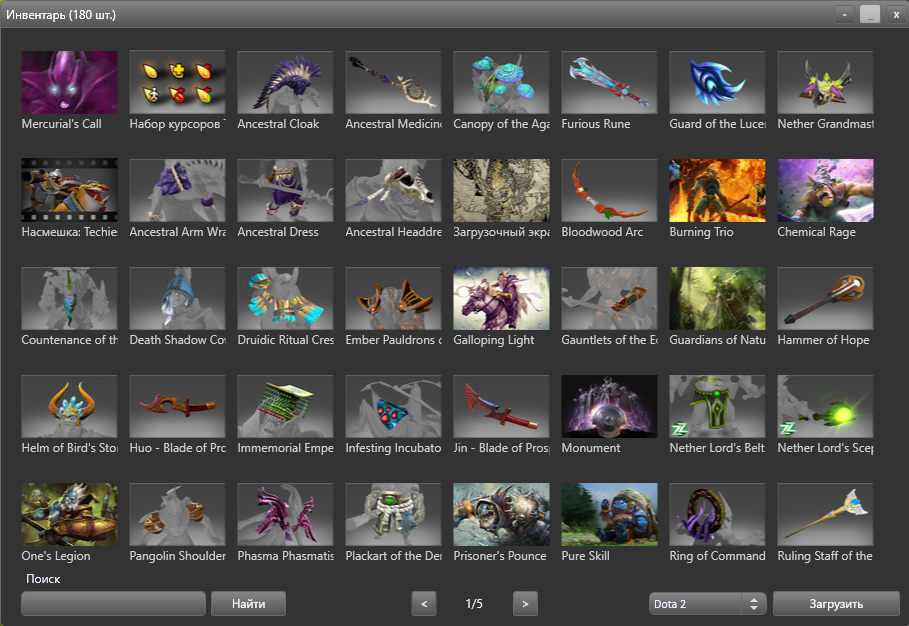Select the Ancestral Cloak item
Viewport: 909px width, 626px height.
tap(285, 82)
